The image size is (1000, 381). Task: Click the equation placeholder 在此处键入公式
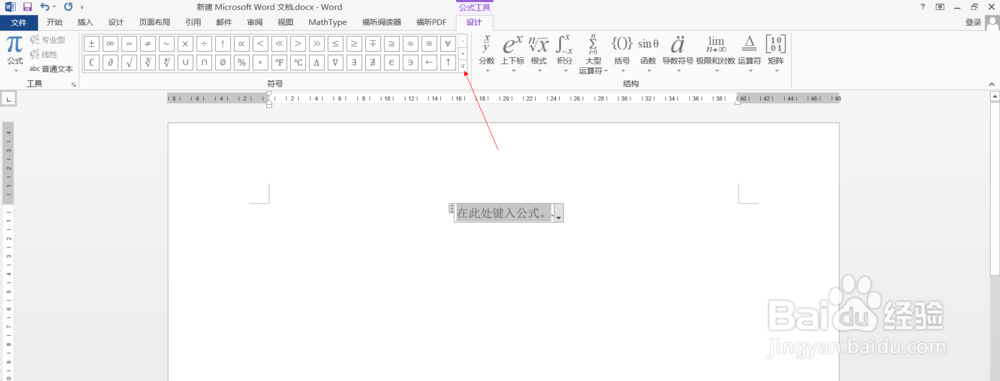pos(503,214)
